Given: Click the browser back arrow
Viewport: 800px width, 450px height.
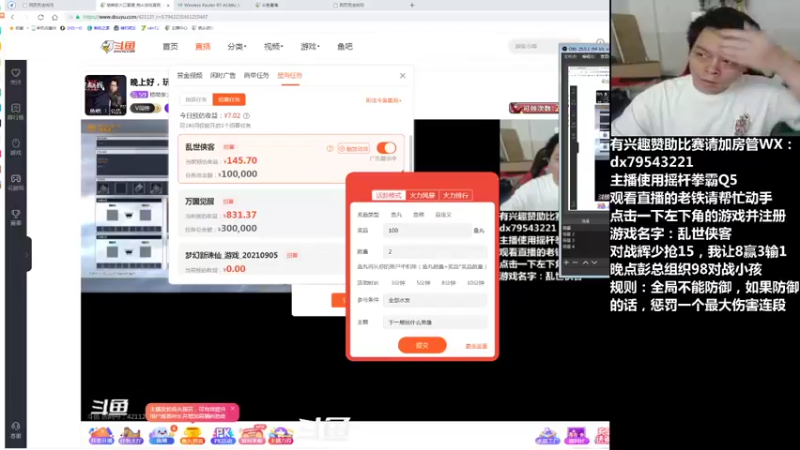Looking at the screenshot, I should (x=13, y=17).
